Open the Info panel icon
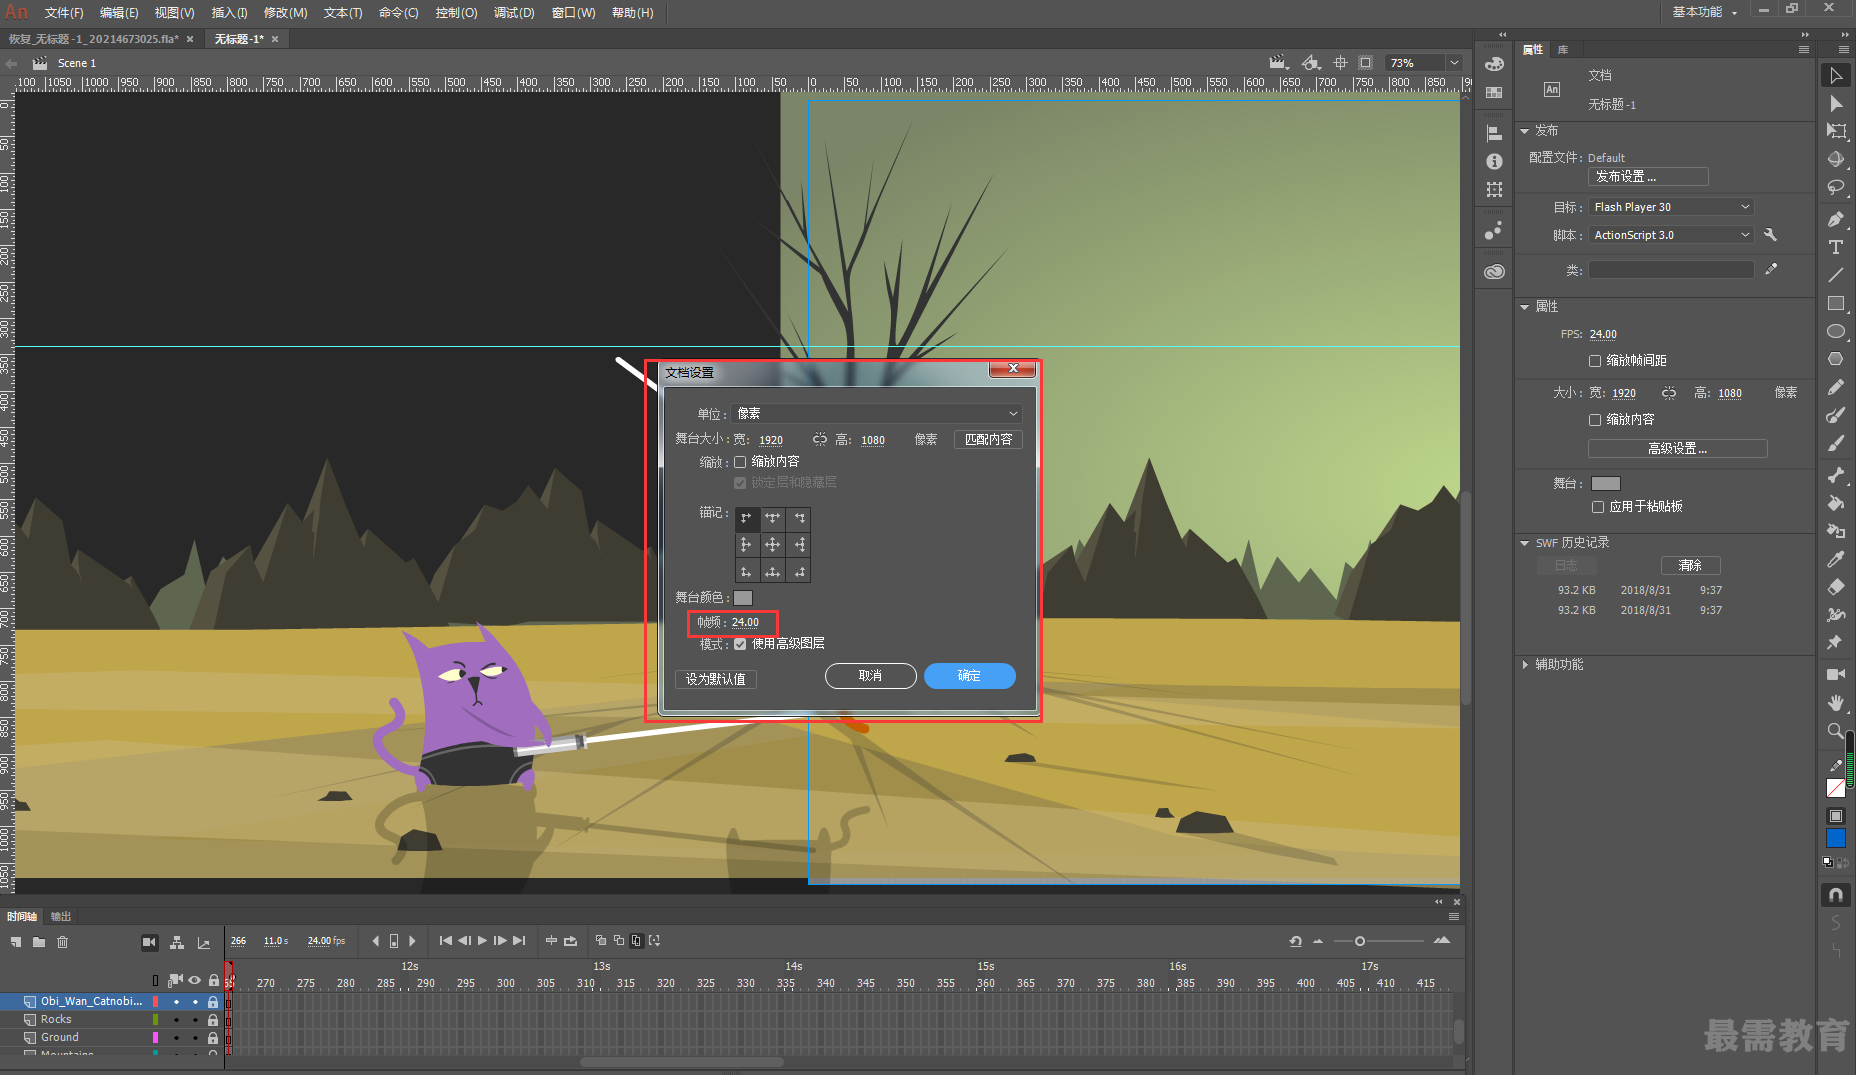Image resolution: width=1856 pixels, height=1075 pixels. pos(1494,162)
